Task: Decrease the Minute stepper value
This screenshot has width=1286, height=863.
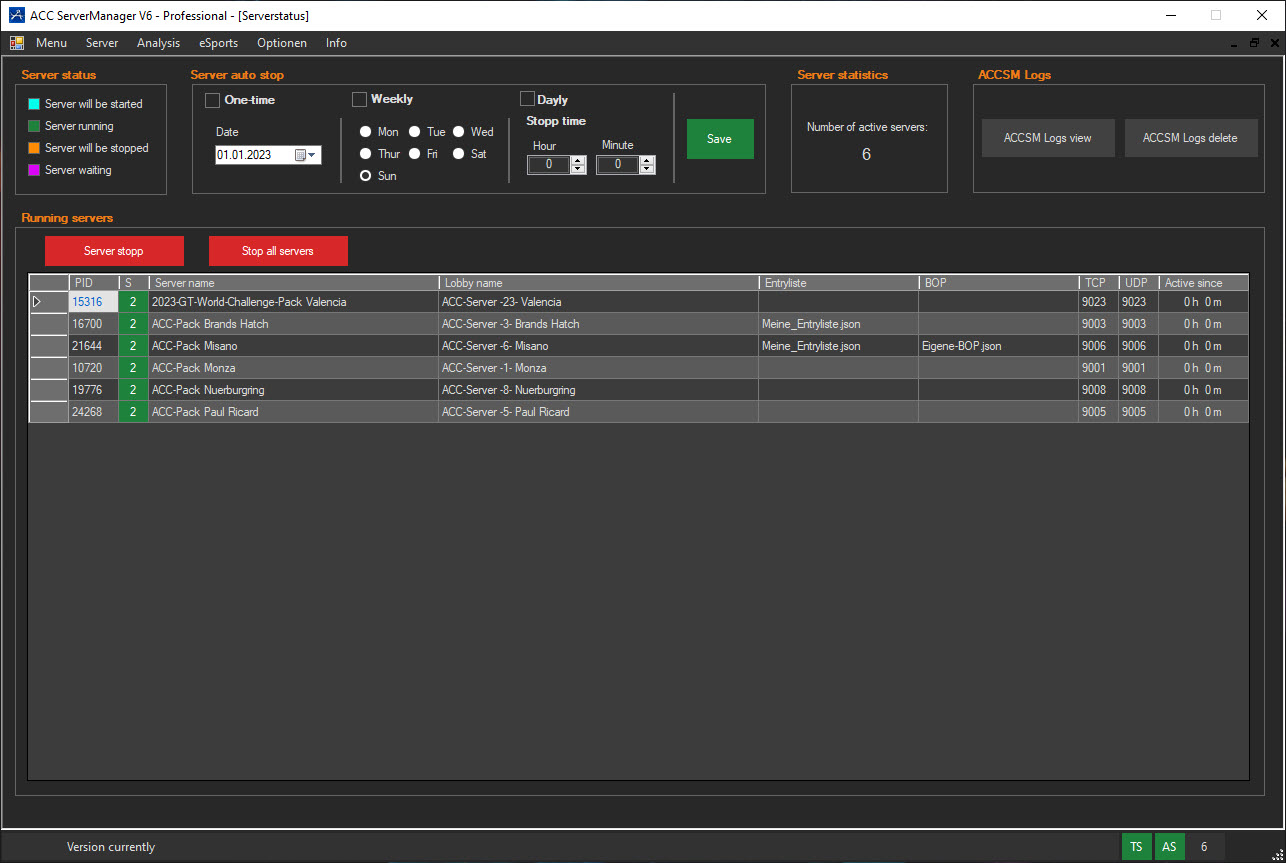Action: coord(647,169)
